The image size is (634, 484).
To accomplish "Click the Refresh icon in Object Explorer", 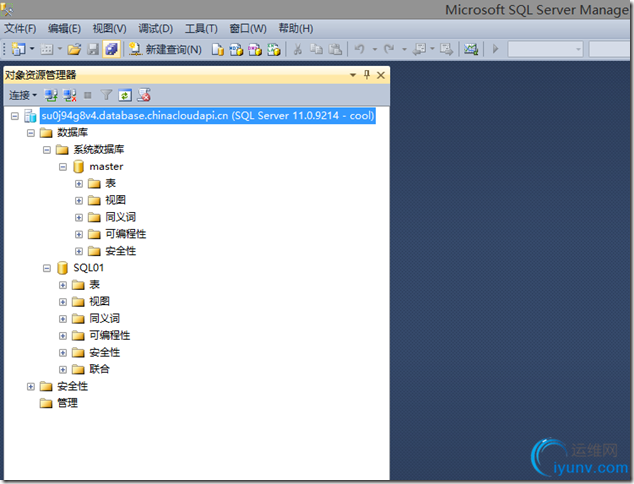I will click(125, 95).
